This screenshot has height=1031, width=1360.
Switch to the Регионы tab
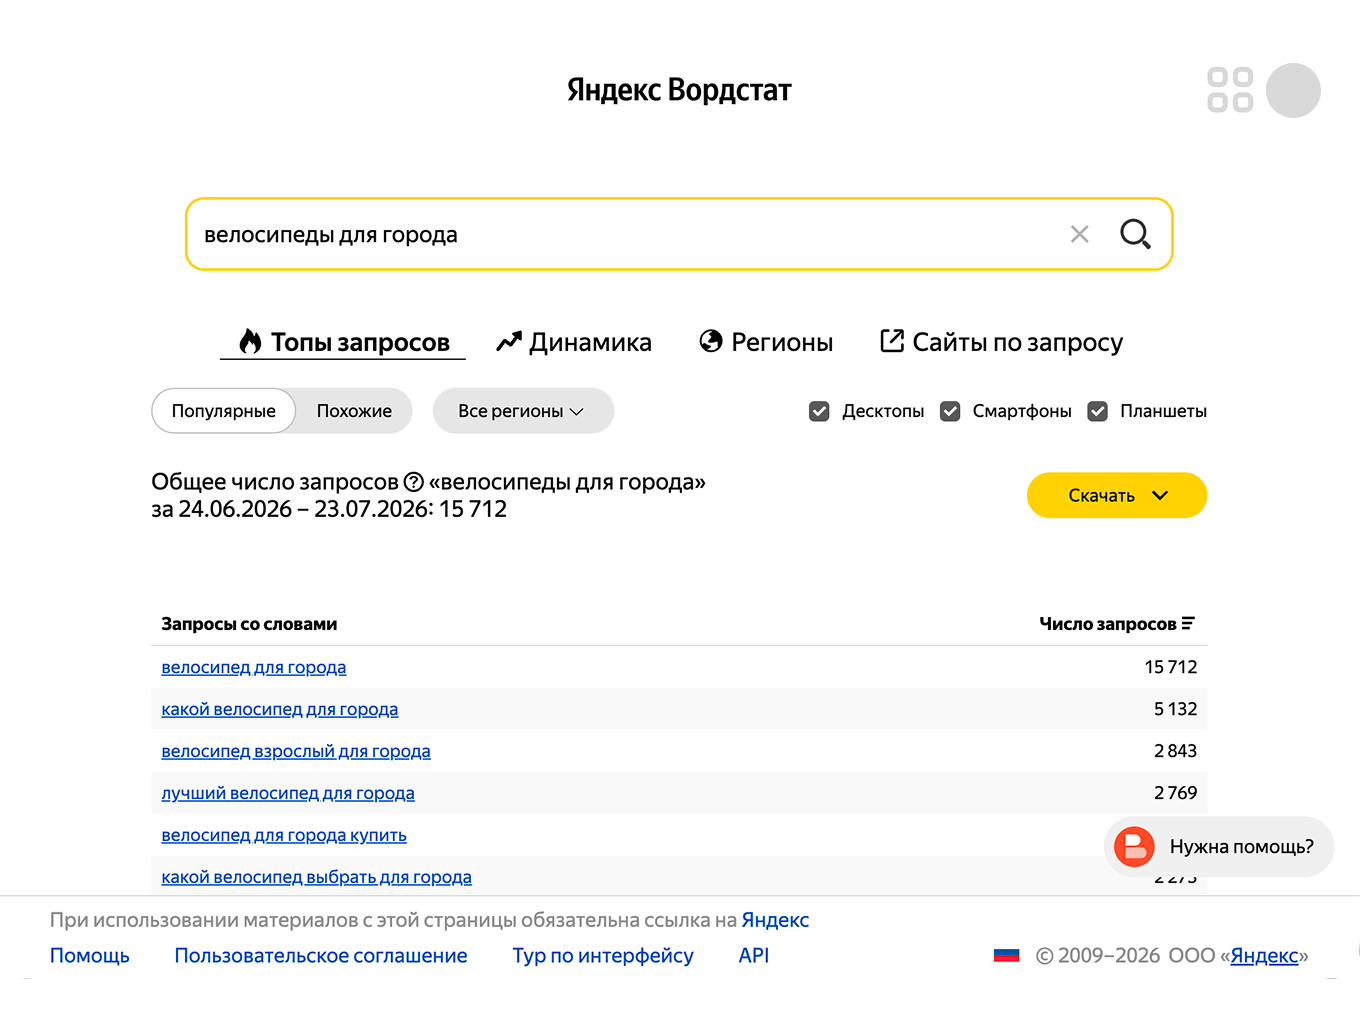[x=766, y=342]
